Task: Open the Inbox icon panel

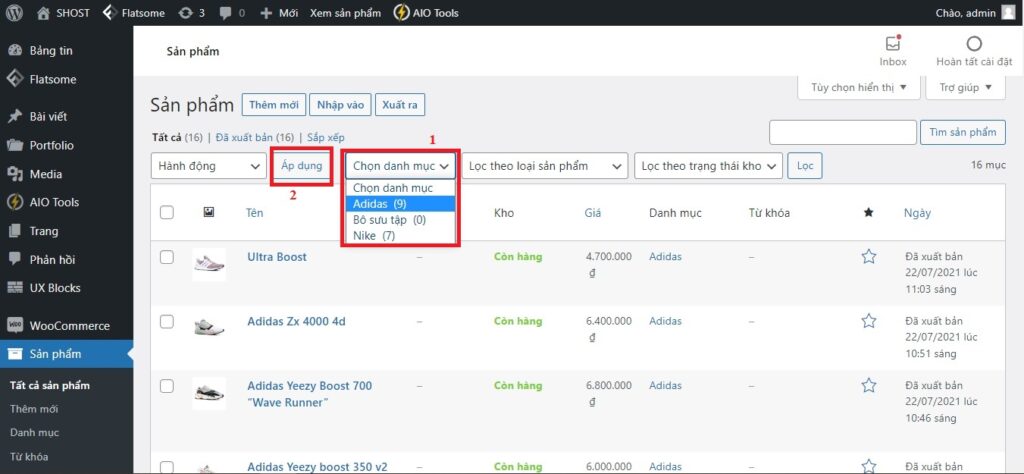Action: [x=892, y=44]
